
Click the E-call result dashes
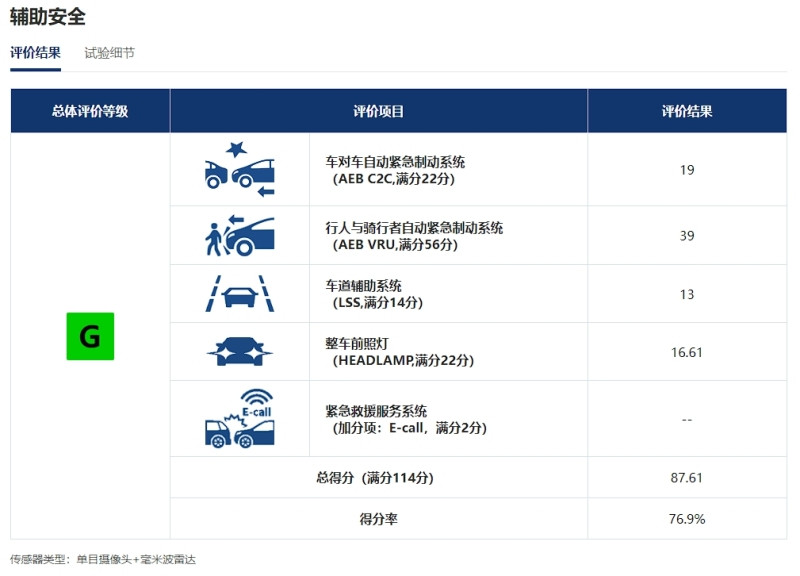point(687,420)
